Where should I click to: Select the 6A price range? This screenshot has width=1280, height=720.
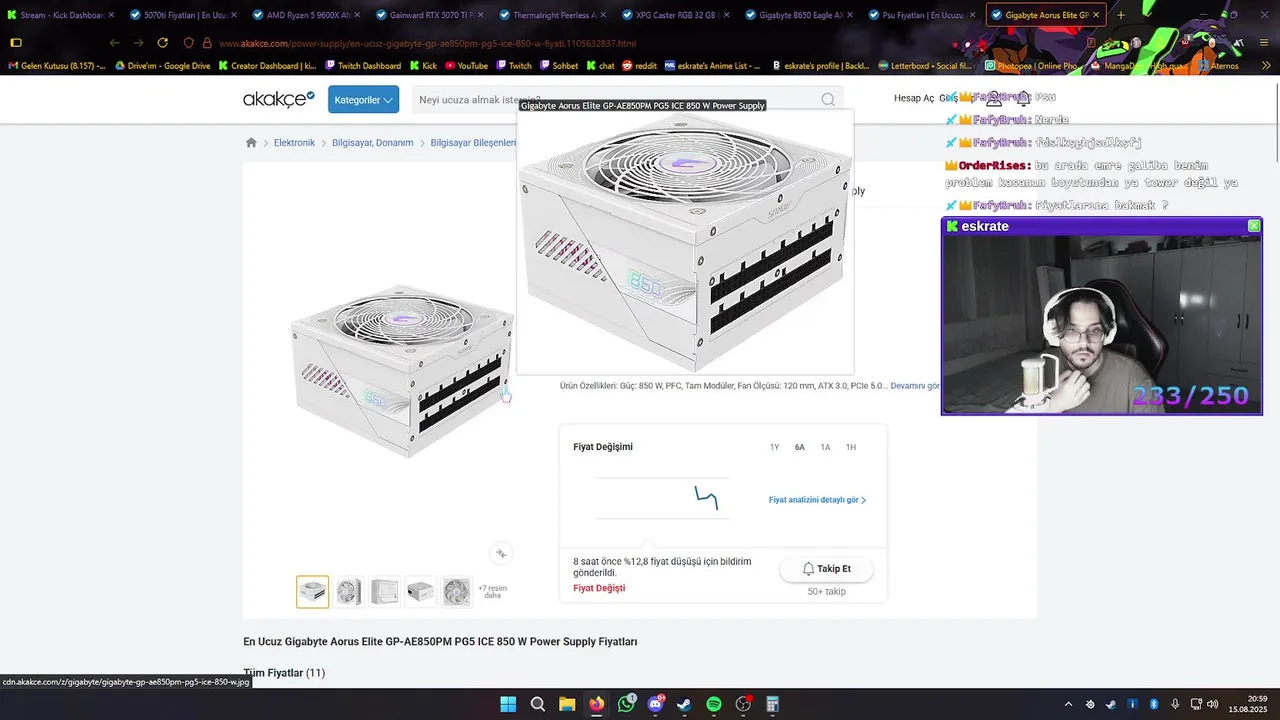pyautogui.click(x=800, y=447)
